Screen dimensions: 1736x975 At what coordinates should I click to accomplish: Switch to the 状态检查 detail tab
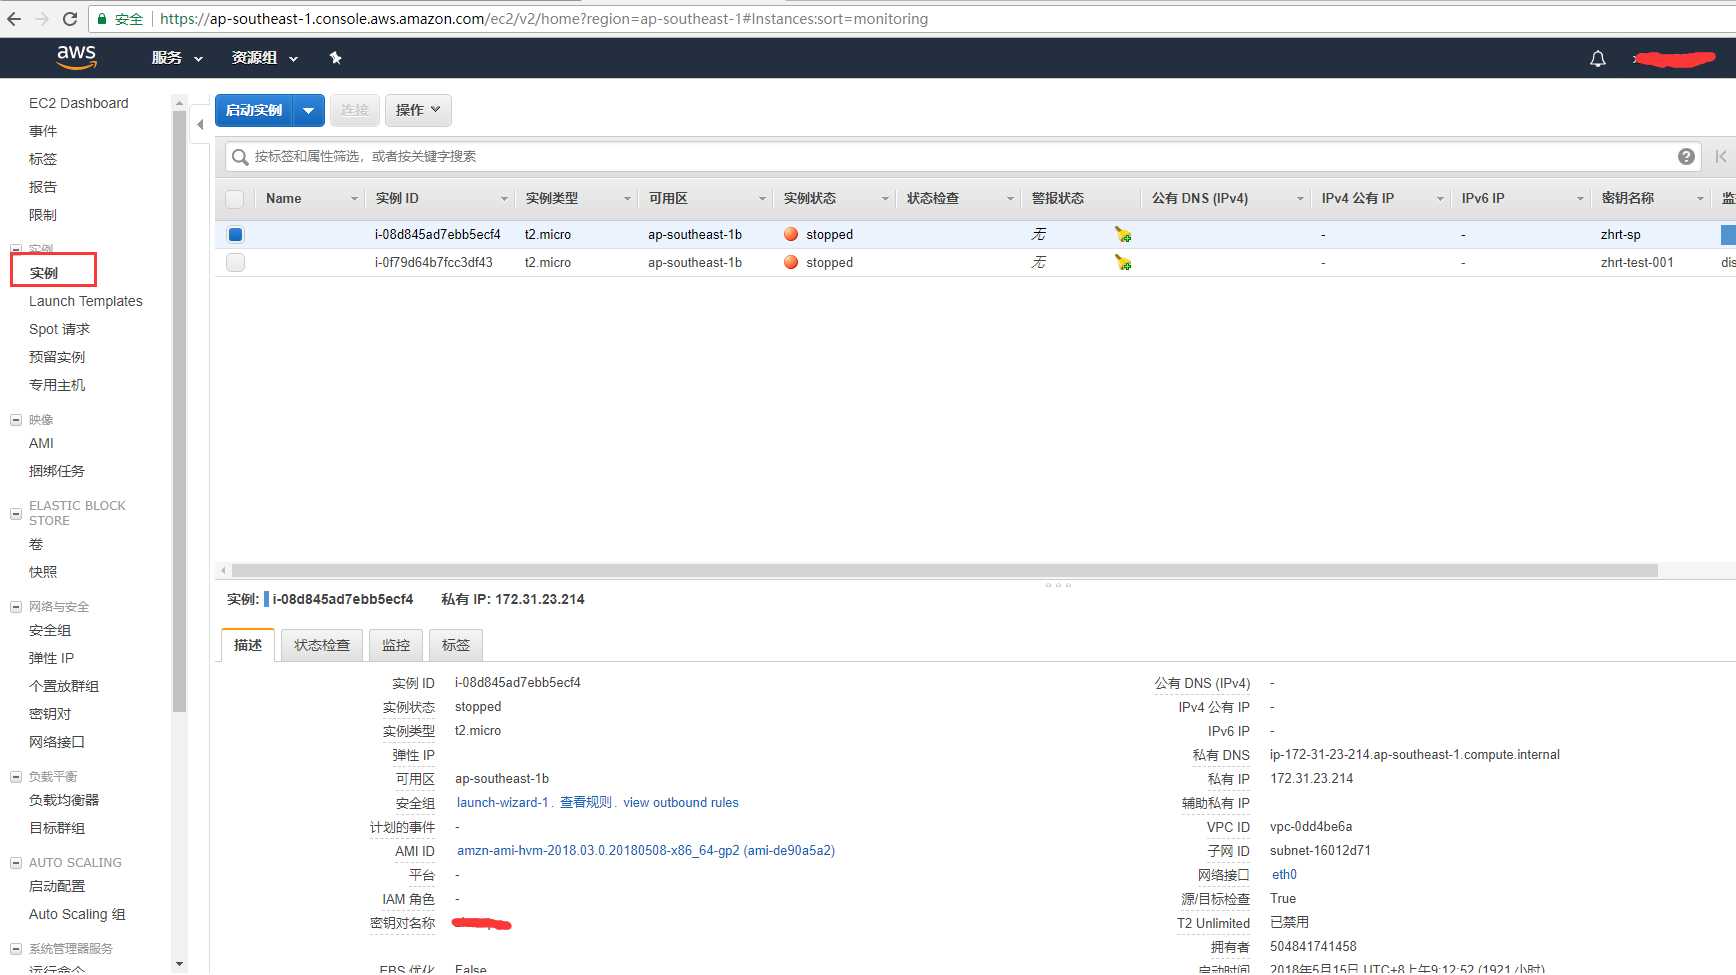322,645
